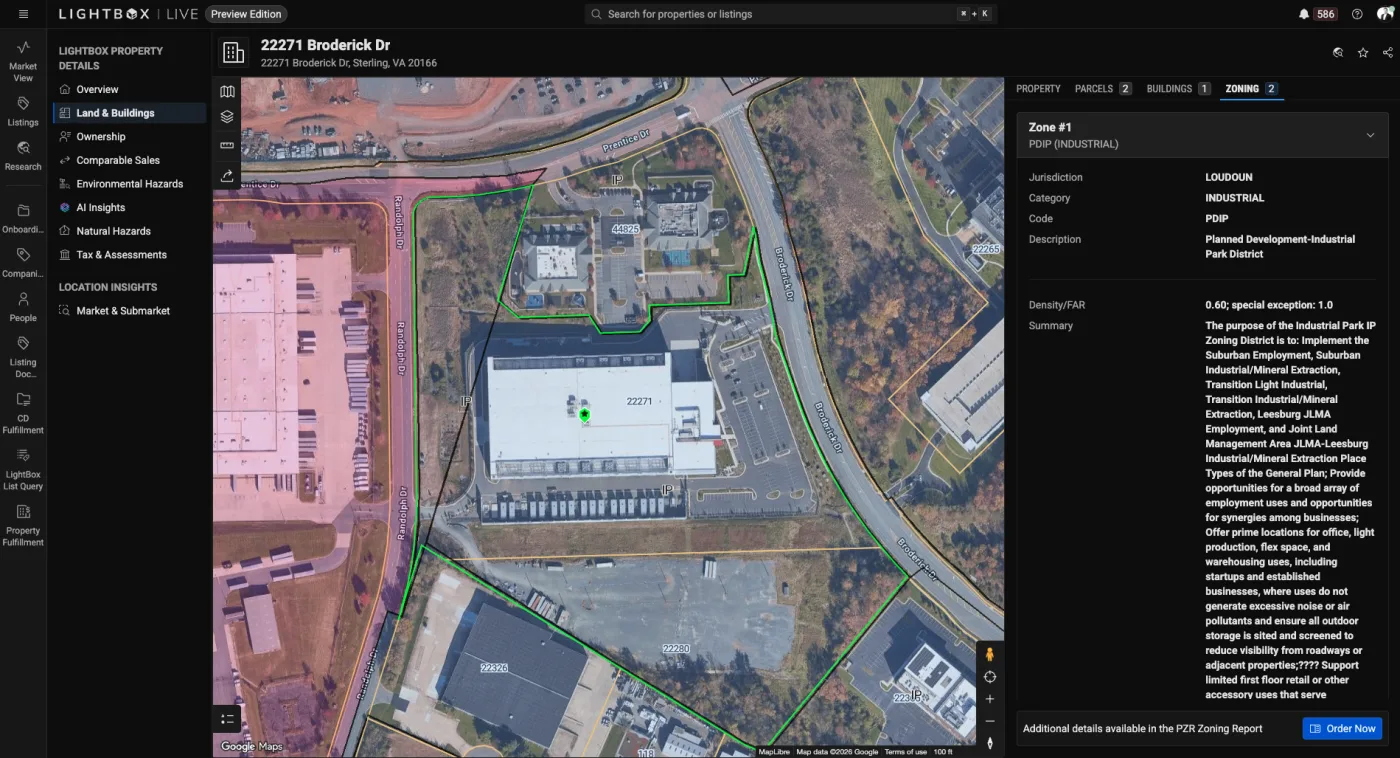This screenshot has width=1400, height=758.
Task: Open the user profile avatar menu
Action: (1385, 14)
